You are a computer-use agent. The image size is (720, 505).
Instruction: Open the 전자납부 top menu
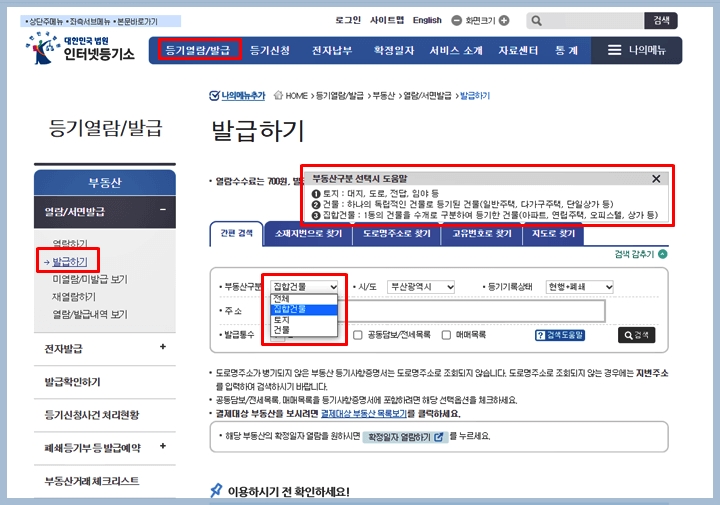click(332, 50)
